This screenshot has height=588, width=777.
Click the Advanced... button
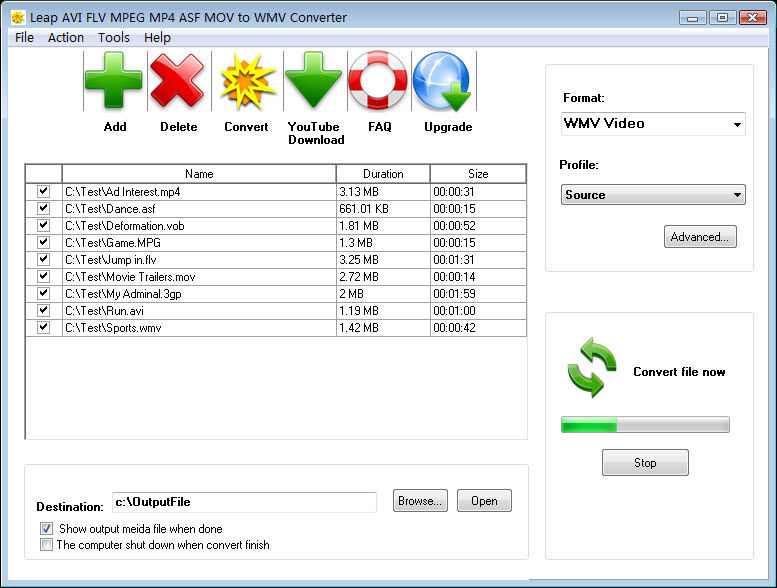(700, 237)
